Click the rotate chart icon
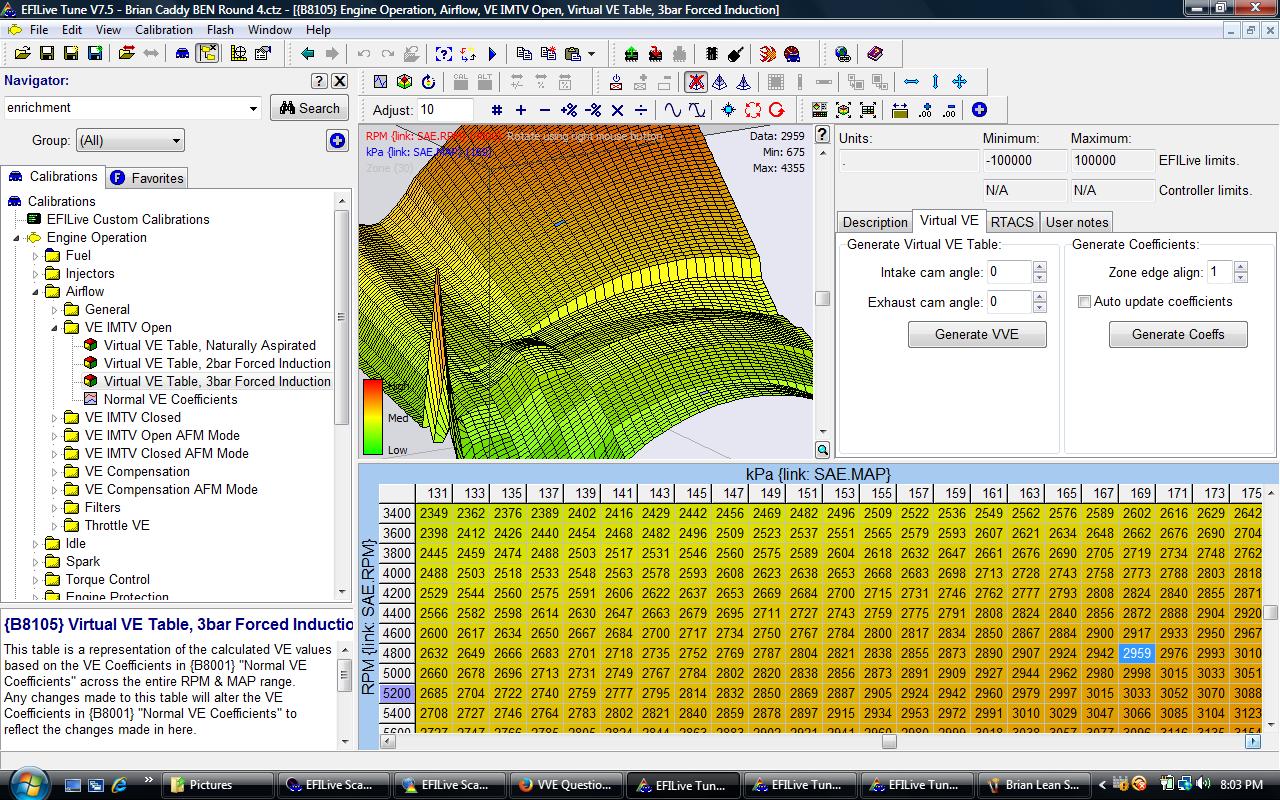Image resolution: width=1280 pixels, height=800 pixels. [428, 82]
